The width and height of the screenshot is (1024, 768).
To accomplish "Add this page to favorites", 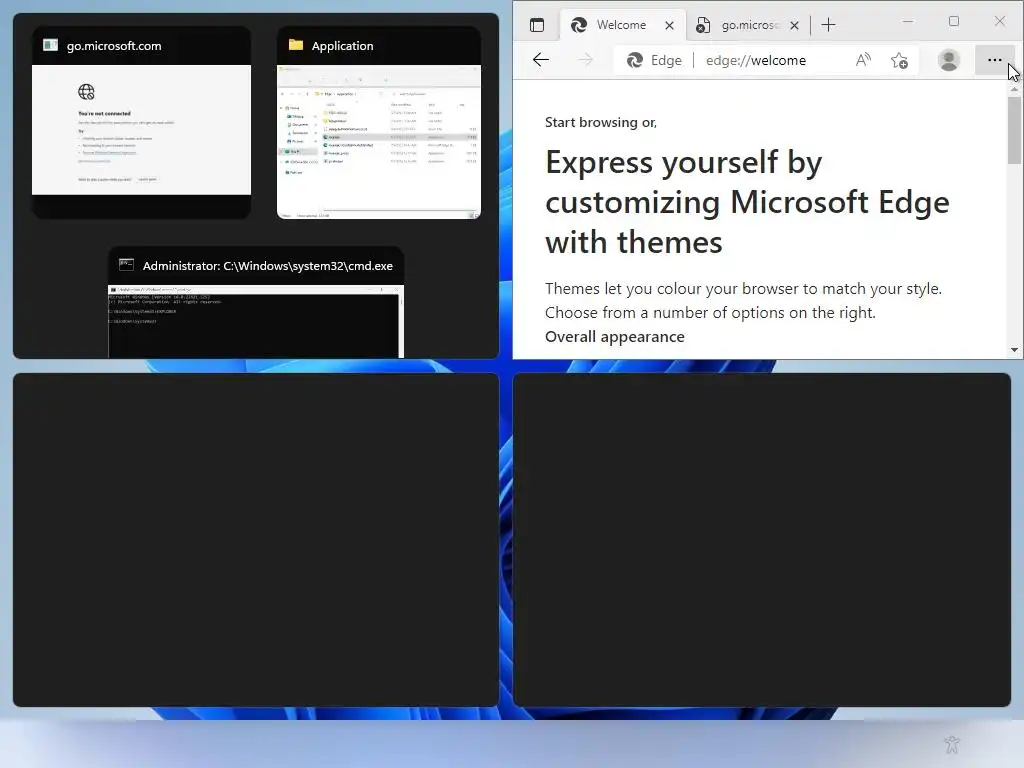I will tap(899, 60).
